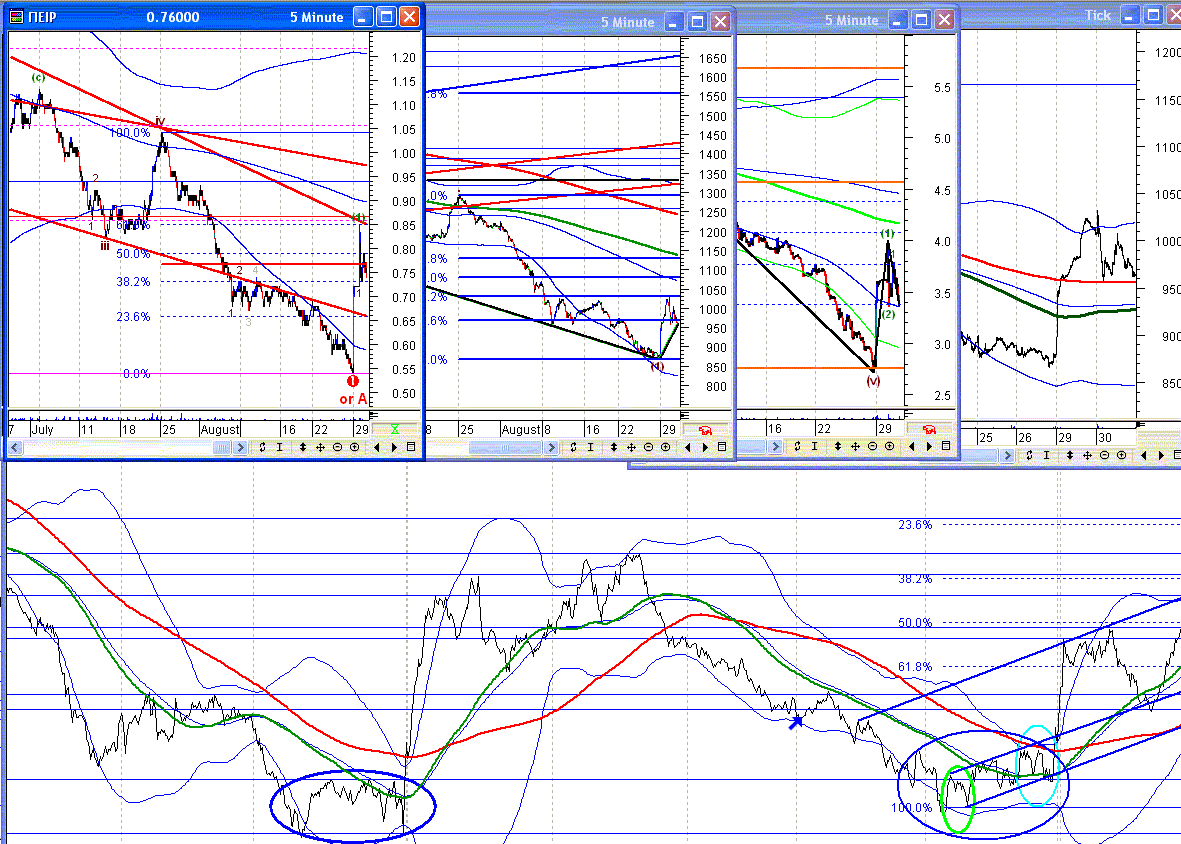Zoom in with the plus icon in the third chart
Screen dimensions: 1181x844
point(890,446)
